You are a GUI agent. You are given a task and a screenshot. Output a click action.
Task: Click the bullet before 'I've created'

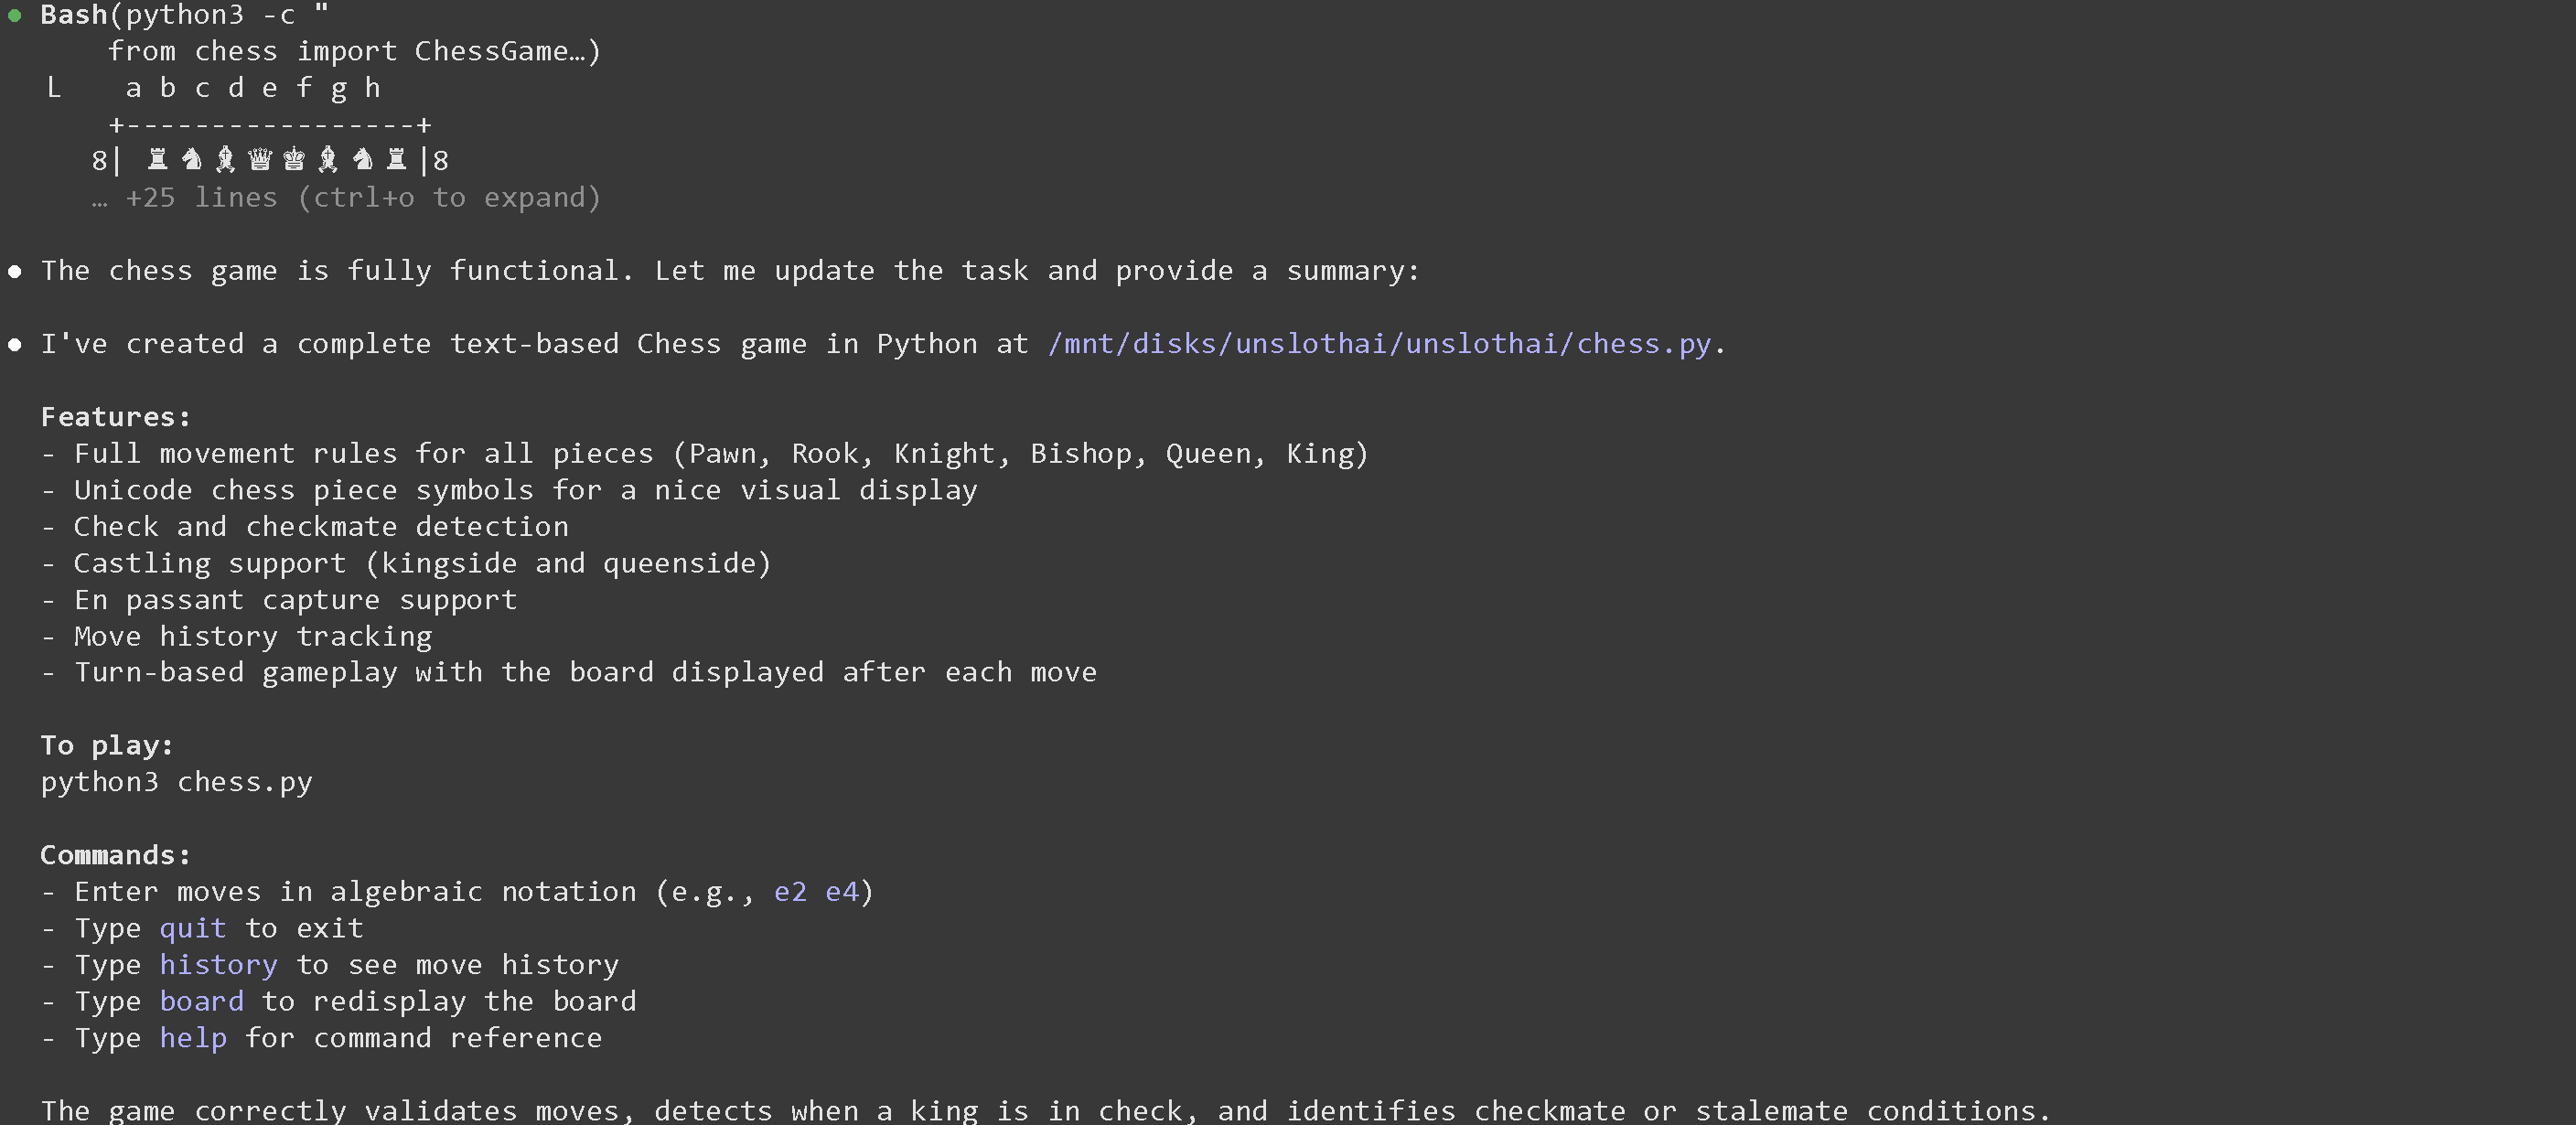[x=14, y=345]
